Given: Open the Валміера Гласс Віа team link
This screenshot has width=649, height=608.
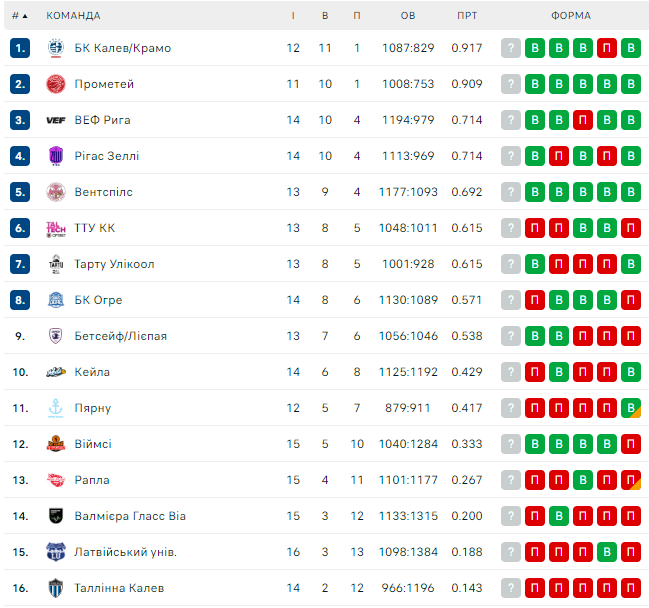Looking at the screenshot, I should pyautogui.click(x=130, y=516).
